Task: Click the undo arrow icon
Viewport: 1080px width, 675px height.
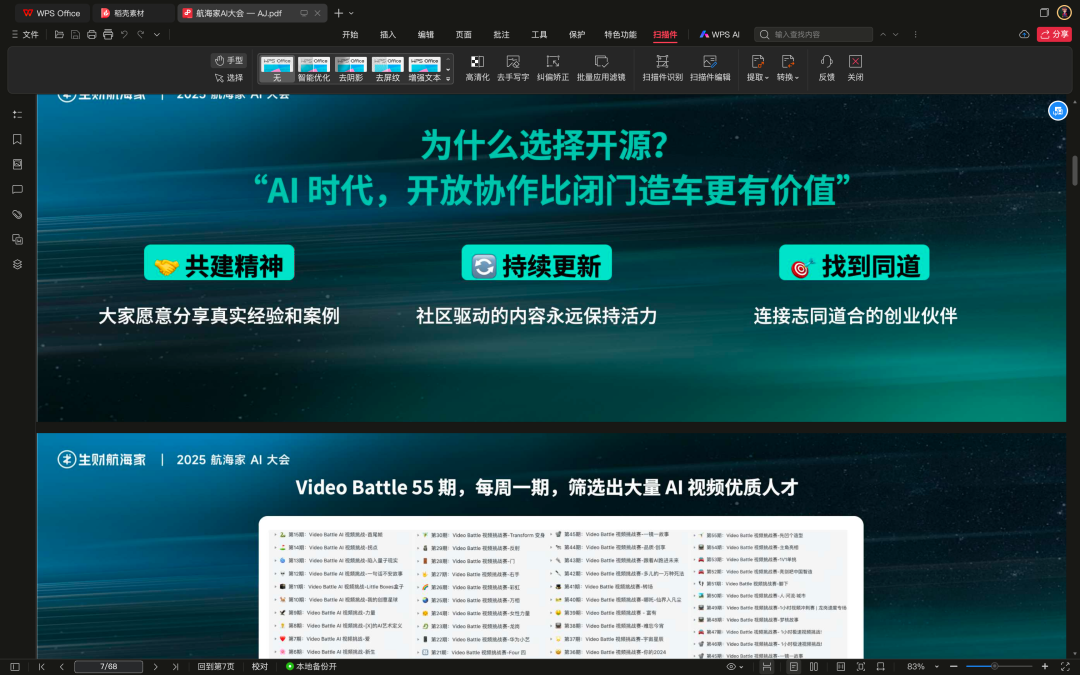Action: [x=125, y=34]
